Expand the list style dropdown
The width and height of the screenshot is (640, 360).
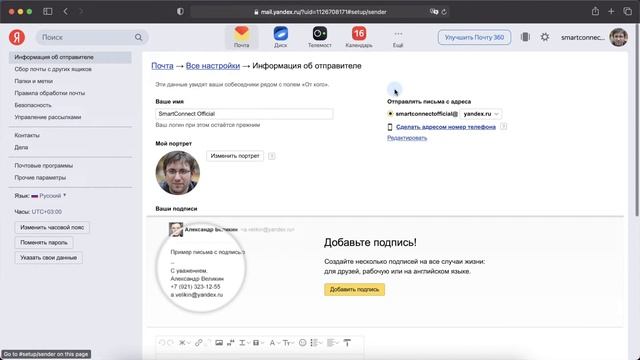point(317,343)
